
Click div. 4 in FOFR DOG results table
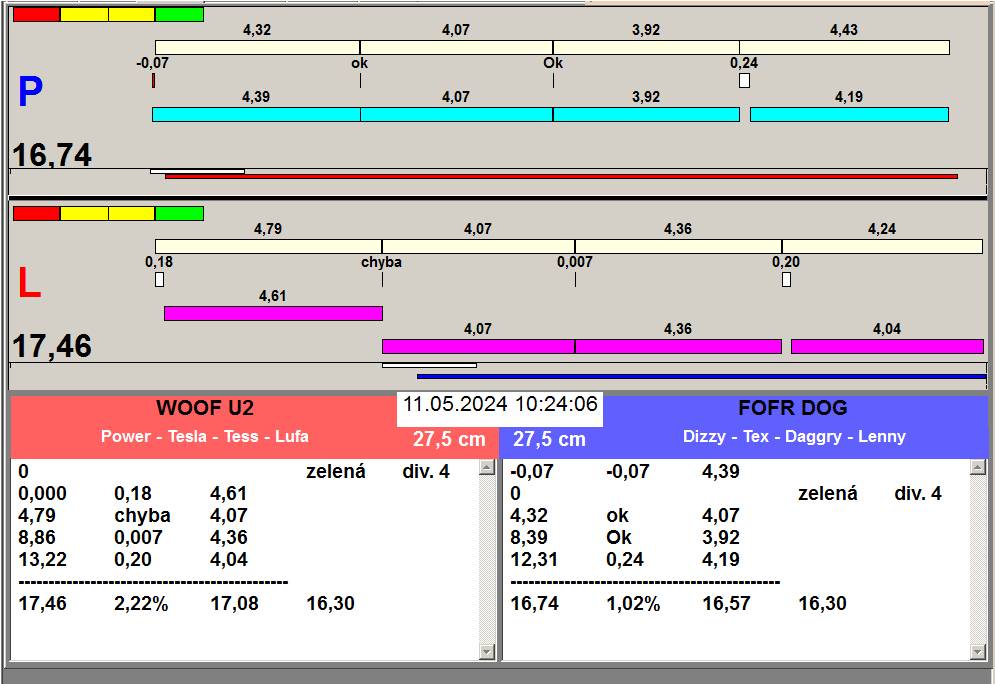[918, 493]
